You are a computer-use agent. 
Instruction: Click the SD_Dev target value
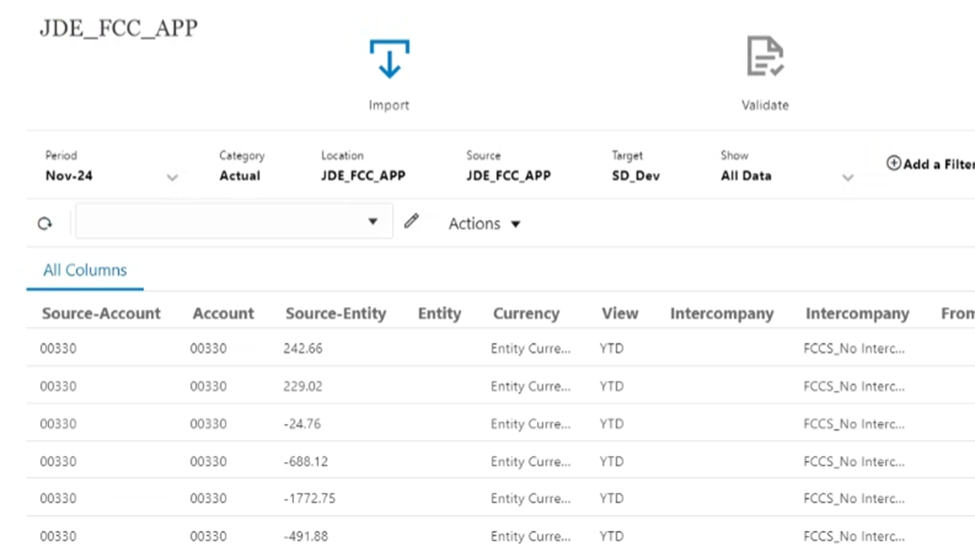coord(635,176)
